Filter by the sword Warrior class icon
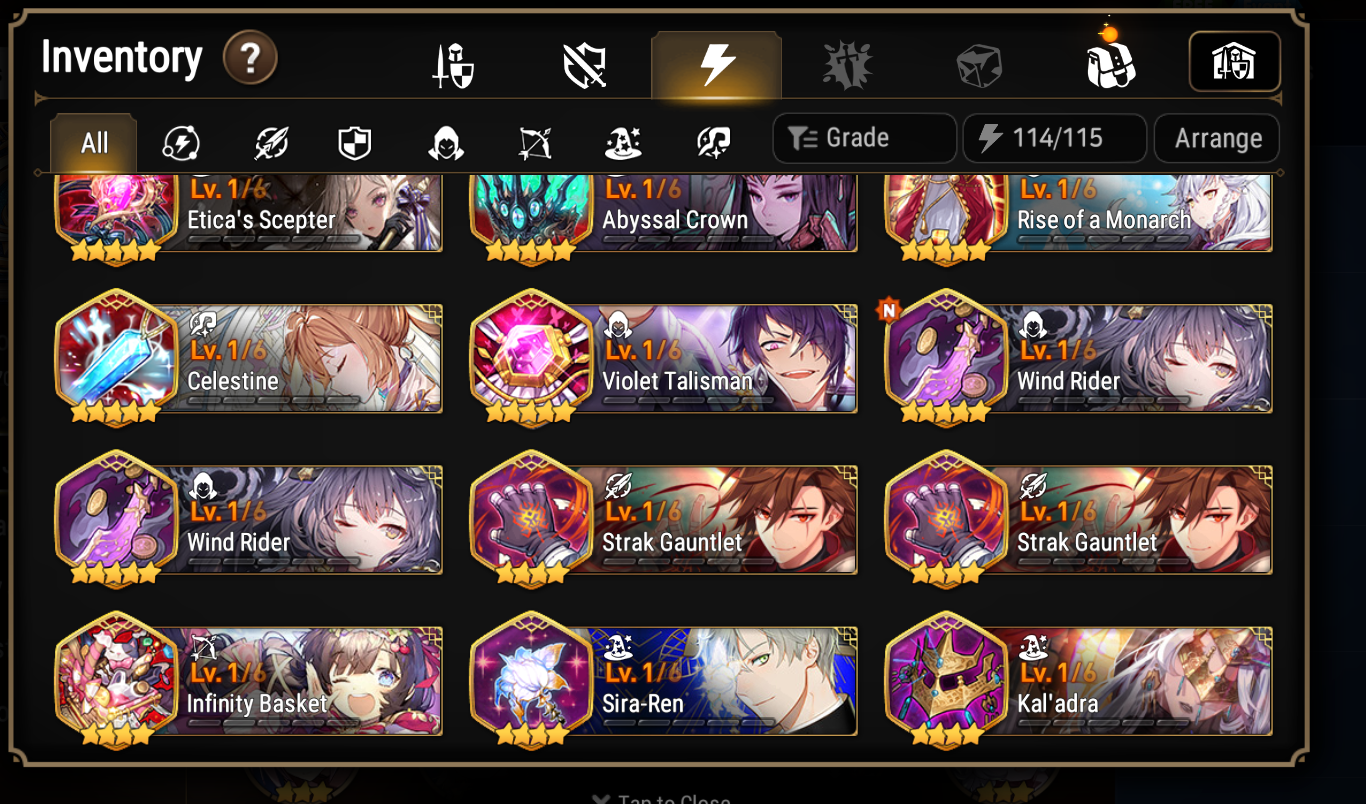 click(x=270, y=144)
